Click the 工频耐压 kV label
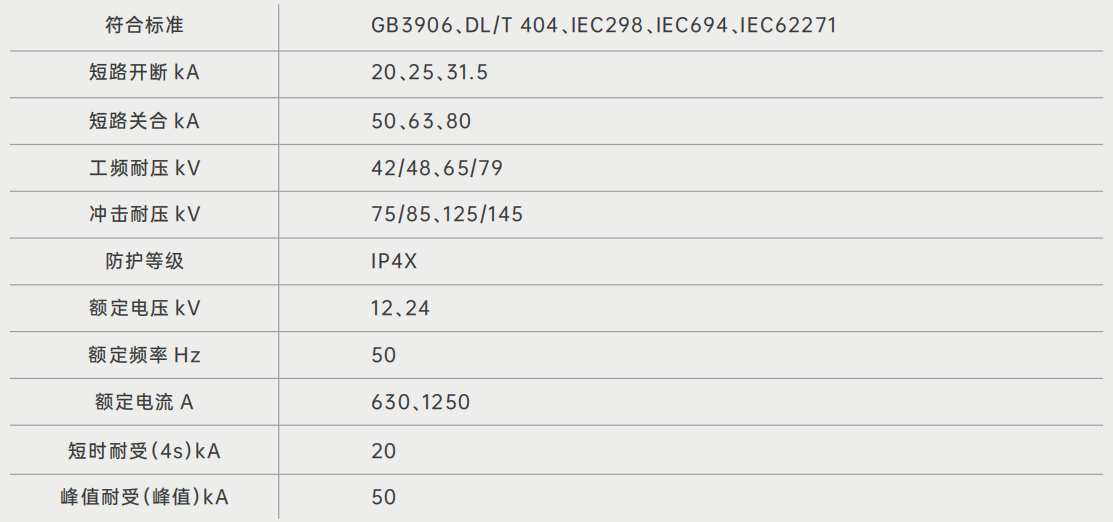Screen dimensions: 1113x522 coord(144,168)
